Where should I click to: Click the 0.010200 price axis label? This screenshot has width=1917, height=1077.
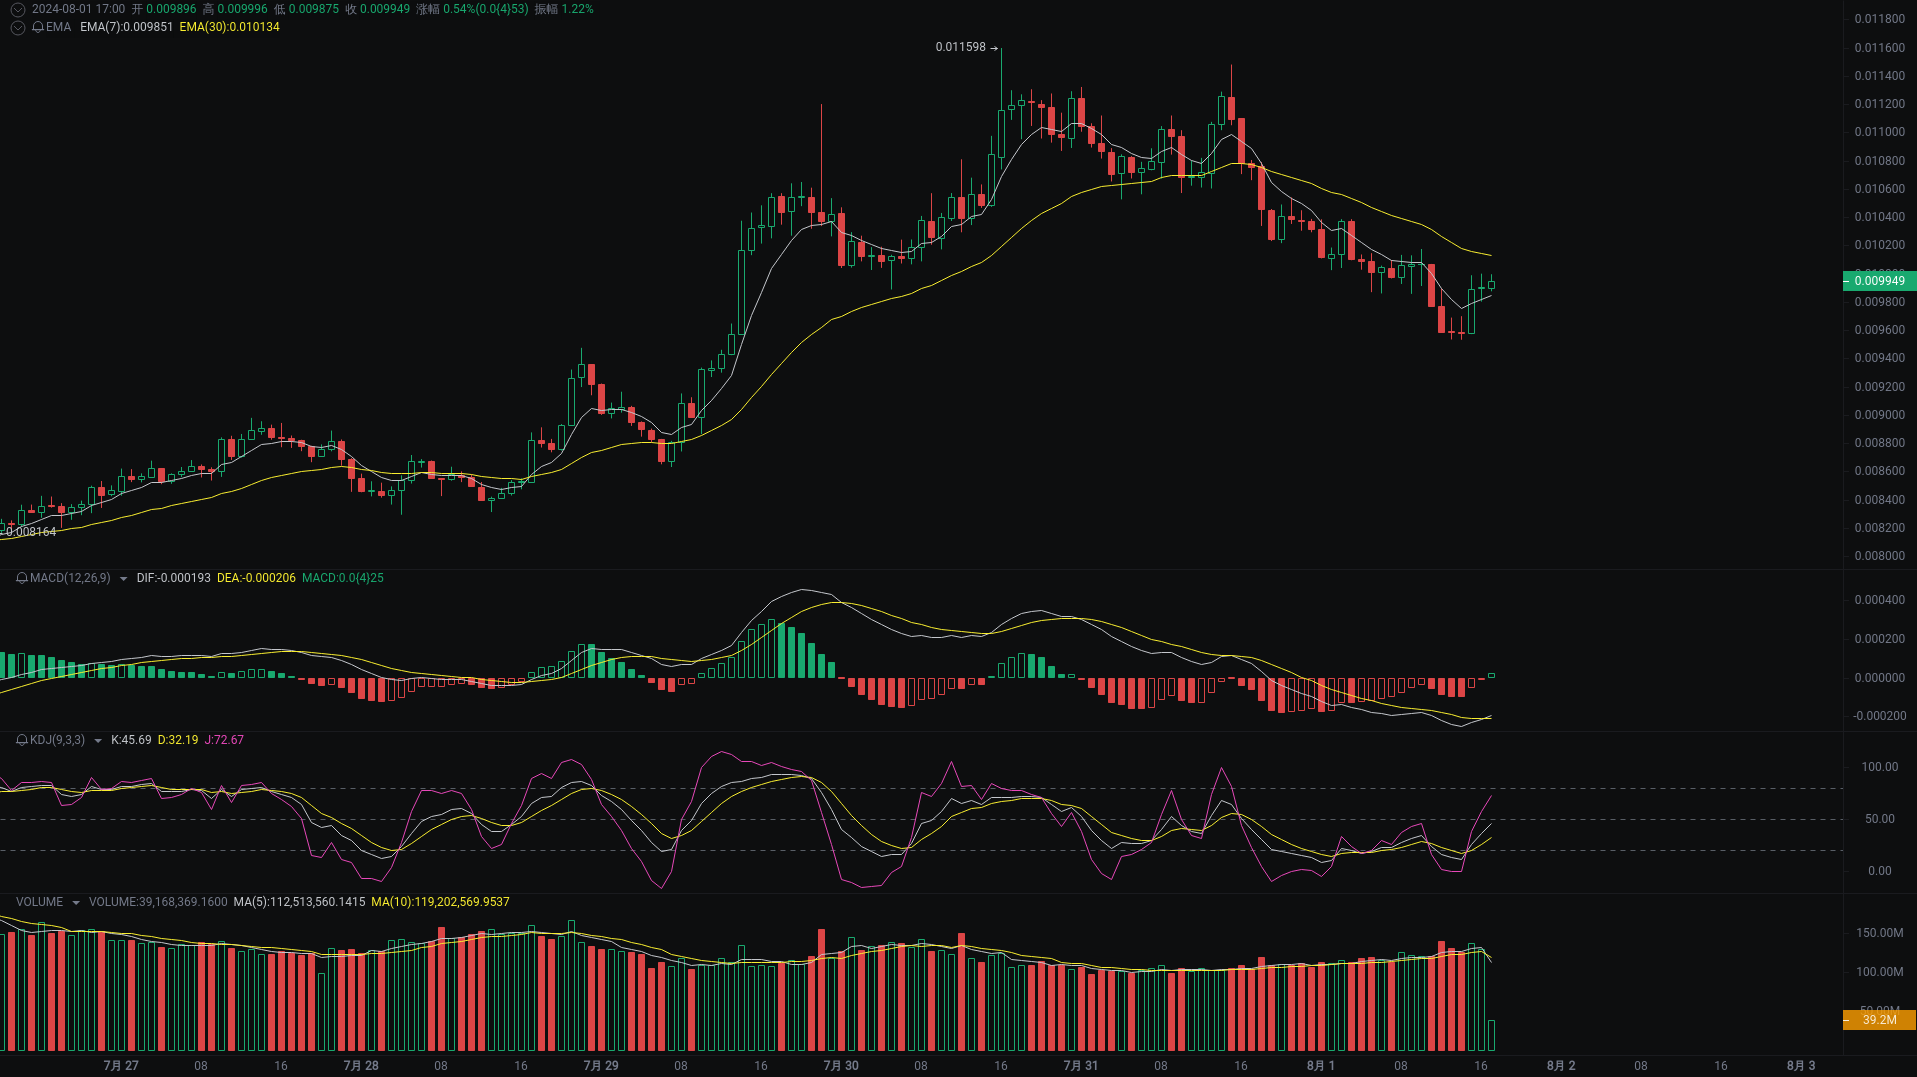click(1879, 245)
